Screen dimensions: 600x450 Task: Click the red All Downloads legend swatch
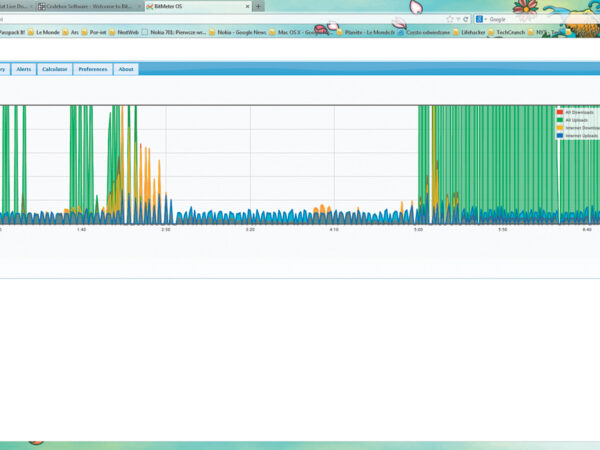(560, 112)
